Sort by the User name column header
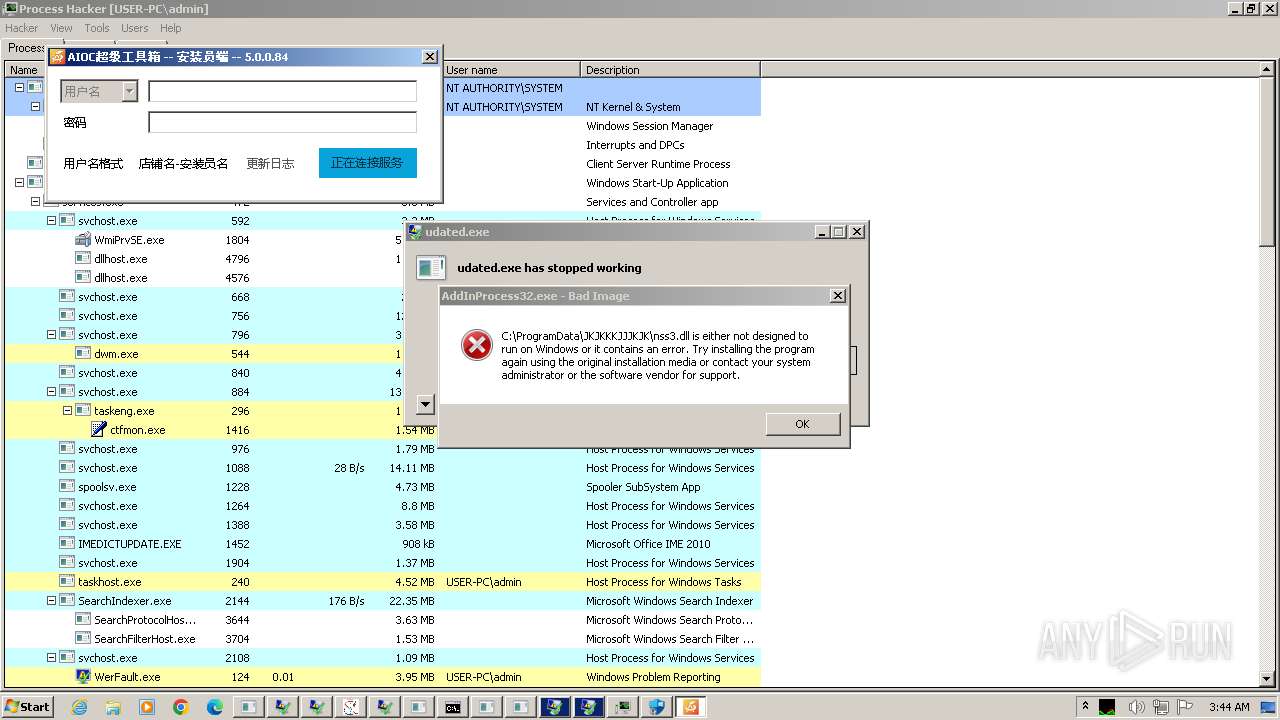 (x=511, y=70)
